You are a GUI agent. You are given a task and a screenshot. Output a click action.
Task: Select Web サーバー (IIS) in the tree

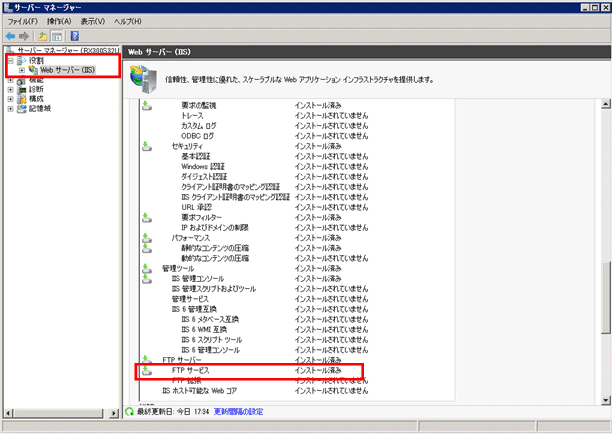pyautogui.click(x=68, y=70)
